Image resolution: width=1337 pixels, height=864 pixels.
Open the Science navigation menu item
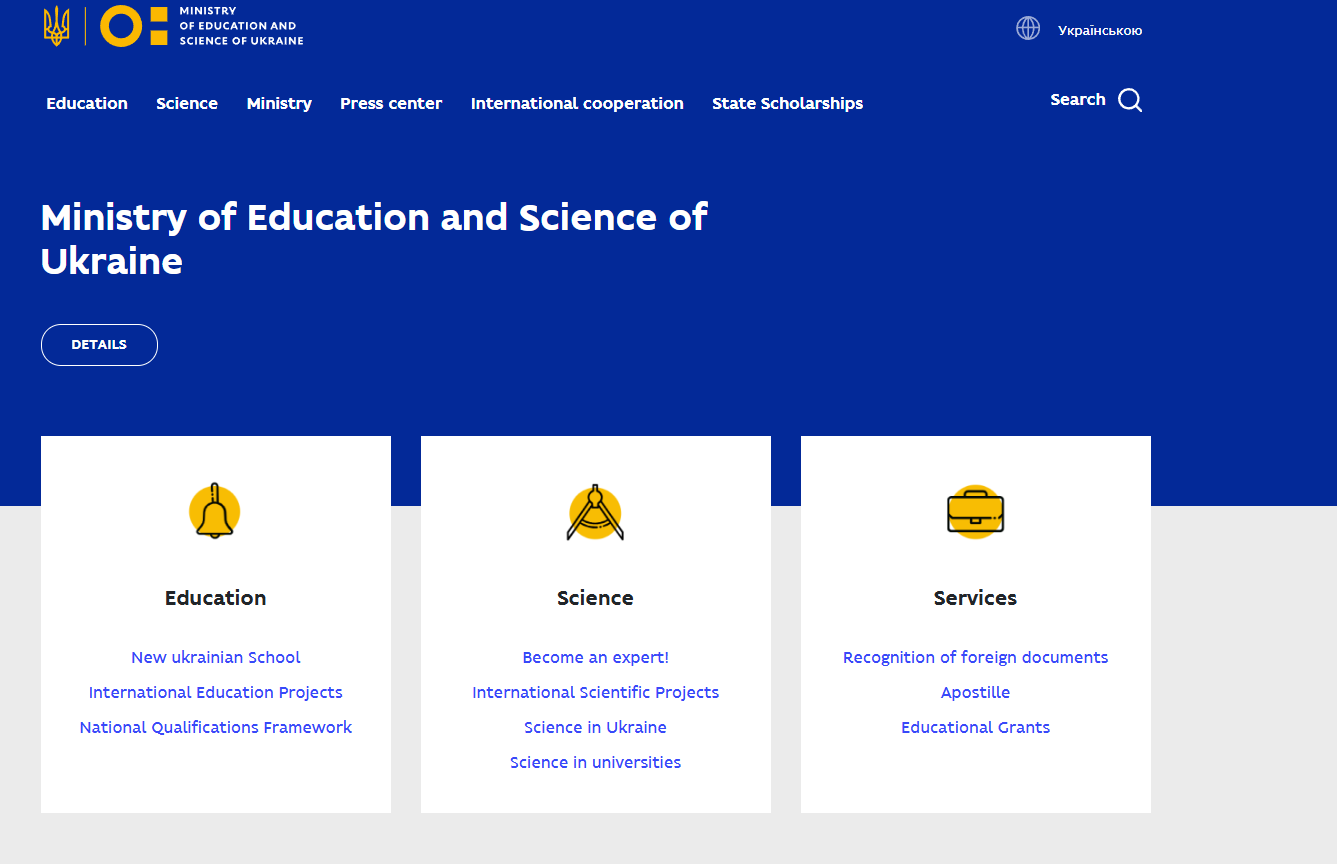pyautogui.click(x=187, y=103)
